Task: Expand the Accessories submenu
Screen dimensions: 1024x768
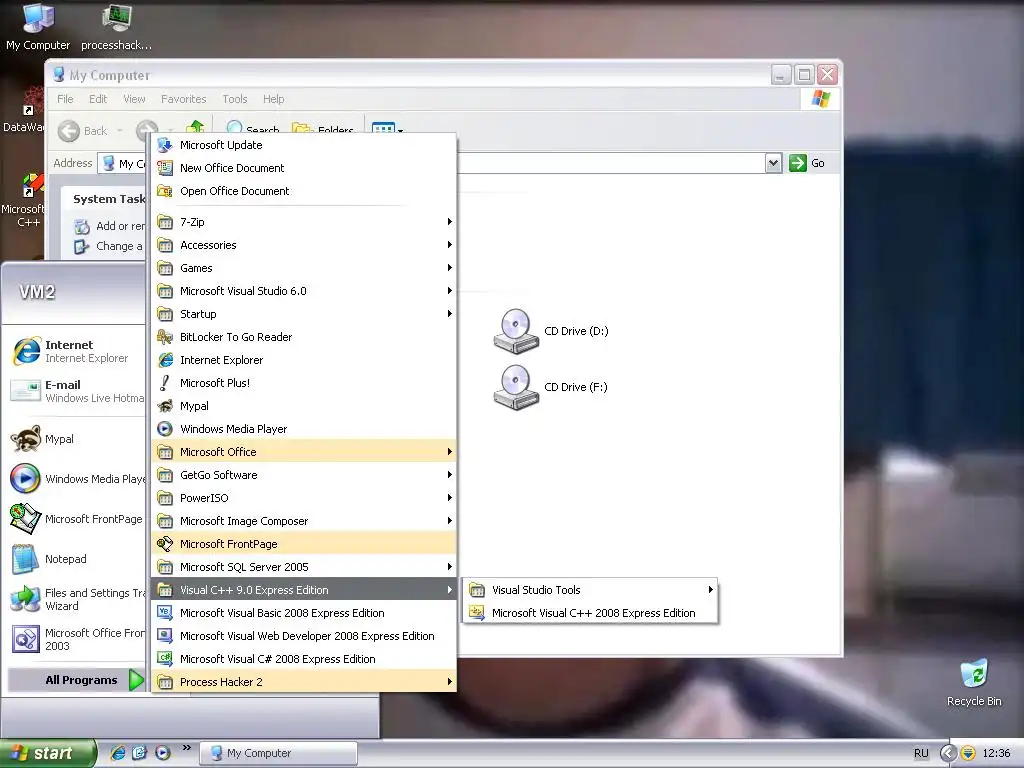Action: tap(304, 245)
